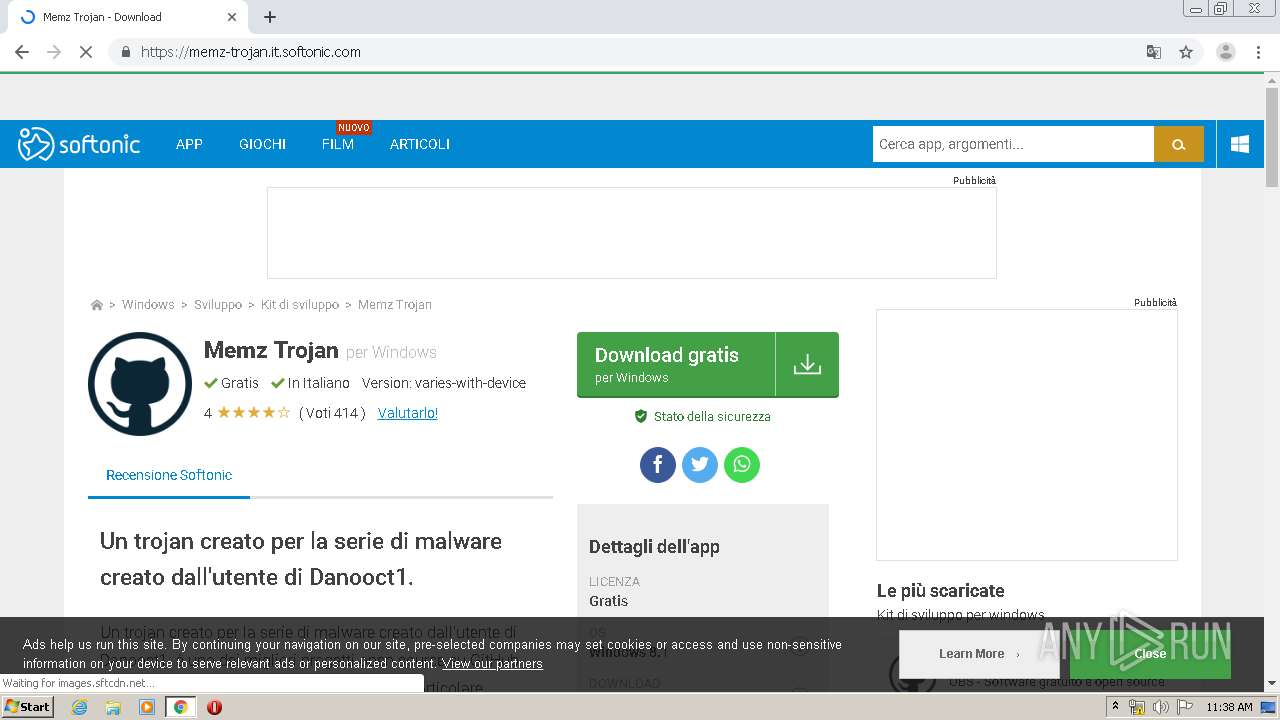Click the star rating row

click(254, 413)
